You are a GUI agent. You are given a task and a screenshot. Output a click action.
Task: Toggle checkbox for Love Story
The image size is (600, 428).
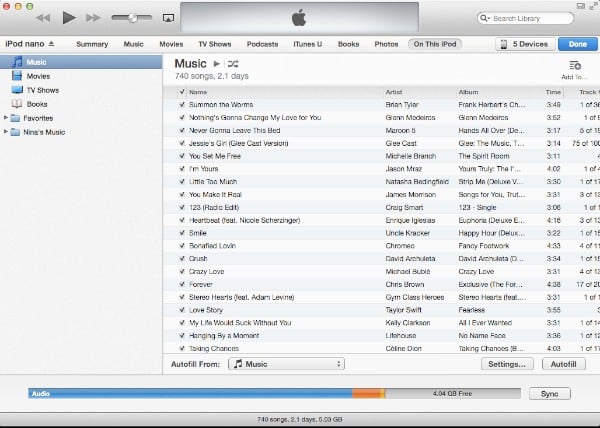(x=181, y=310)
